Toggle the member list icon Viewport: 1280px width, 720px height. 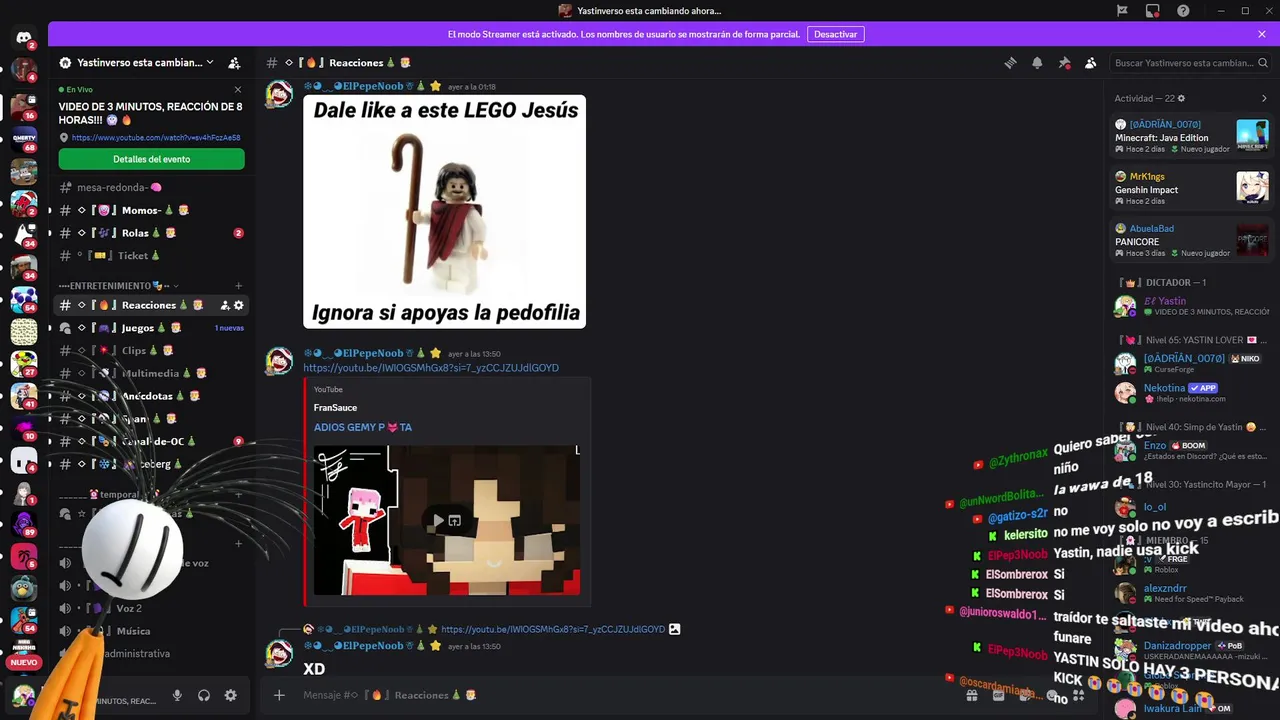click(1091, 63)
